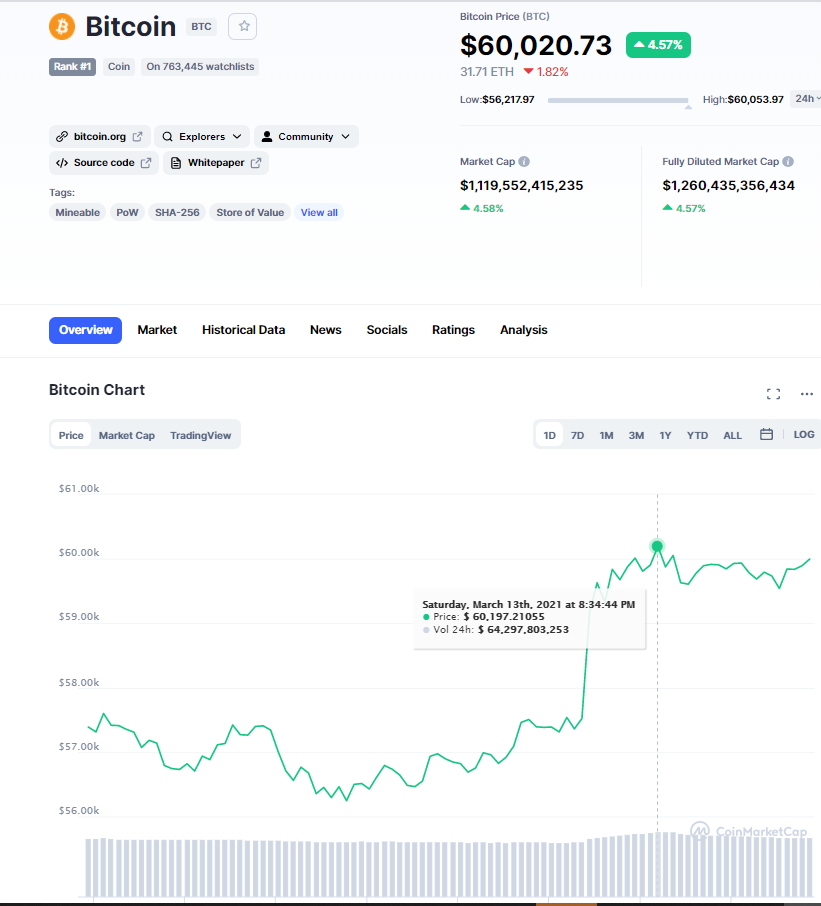Click the green 4.57% price change badge

[658, 45]
